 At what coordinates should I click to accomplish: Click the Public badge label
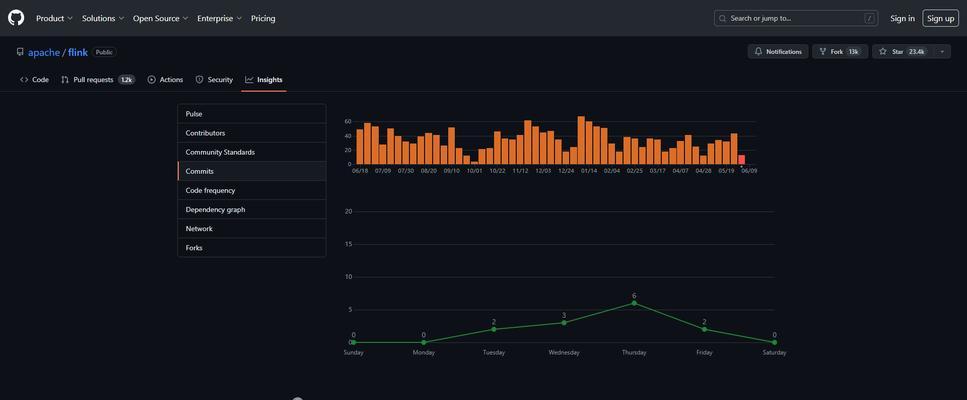pyautogui.click(x=104, y=52)
